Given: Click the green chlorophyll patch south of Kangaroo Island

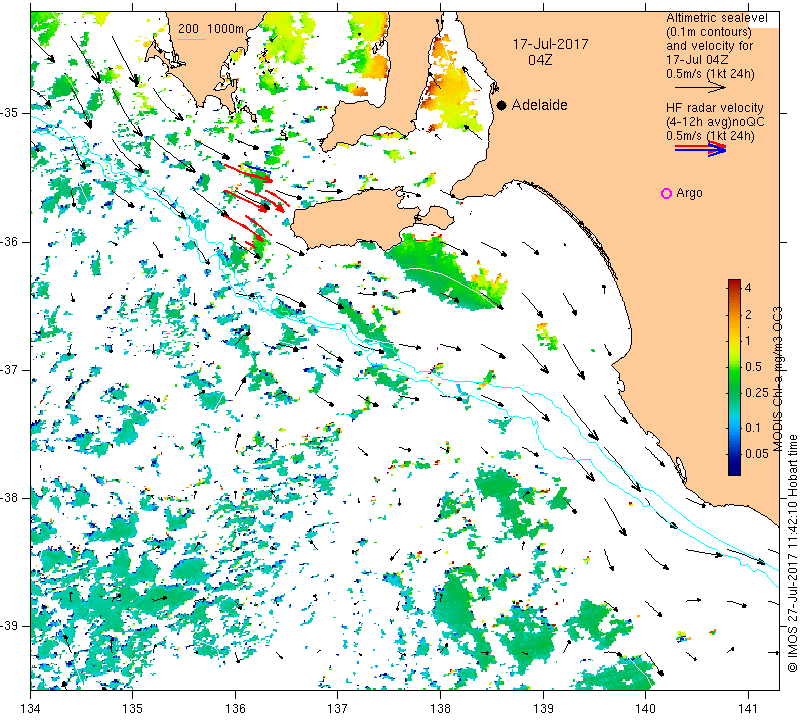Looking at the screenshot, I should pyautogui.click(x=445, y=273).
